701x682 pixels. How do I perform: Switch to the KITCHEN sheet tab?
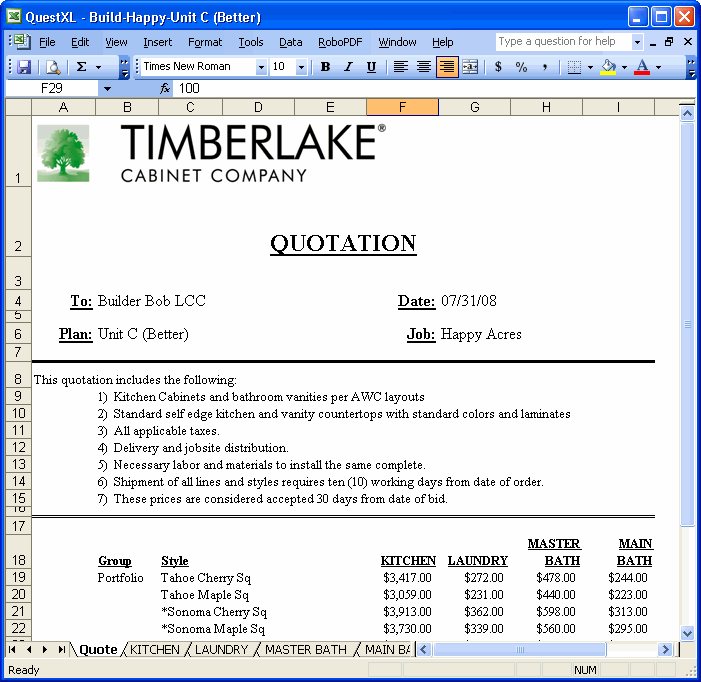pyautogui.click(x=155, y=649)
